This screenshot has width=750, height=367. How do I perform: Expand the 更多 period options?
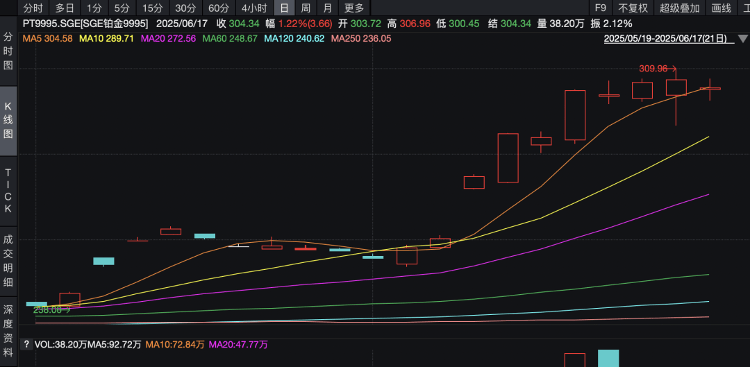354,8
